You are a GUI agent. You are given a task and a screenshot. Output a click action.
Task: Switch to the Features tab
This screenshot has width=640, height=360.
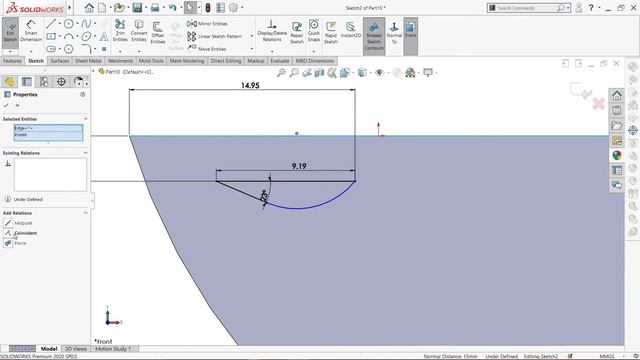(12, 61)
